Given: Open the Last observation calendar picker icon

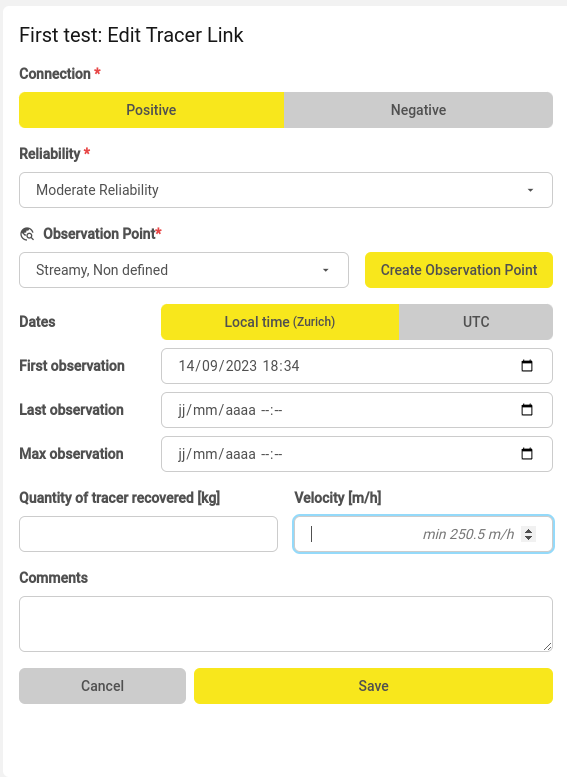Looking at the screenshot, I should 527,410.
